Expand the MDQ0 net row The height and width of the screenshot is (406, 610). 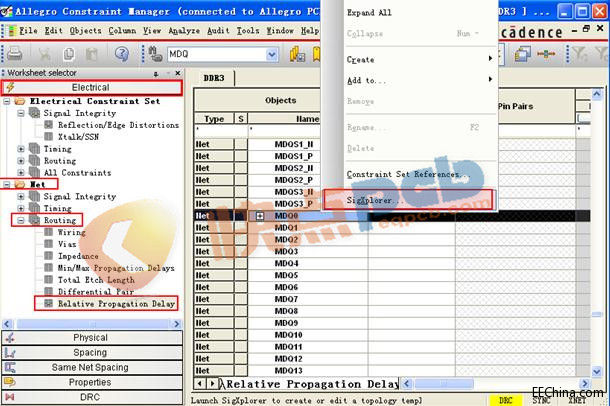[259, 216]
